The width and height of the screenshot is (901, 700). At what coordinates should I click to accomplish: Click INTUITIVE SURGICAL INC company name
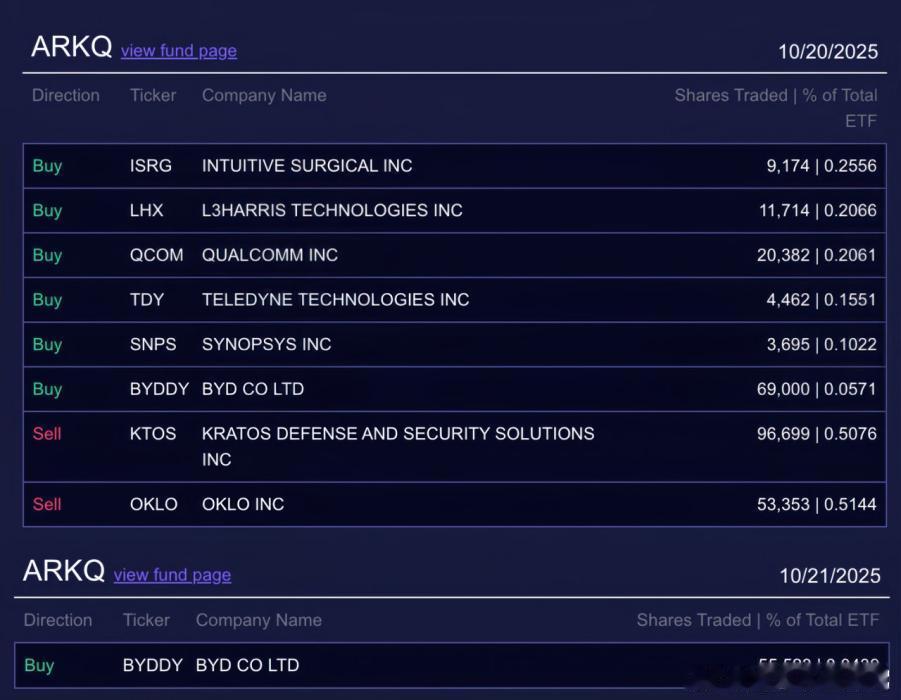pyautogui.click(x=307, y=166)
